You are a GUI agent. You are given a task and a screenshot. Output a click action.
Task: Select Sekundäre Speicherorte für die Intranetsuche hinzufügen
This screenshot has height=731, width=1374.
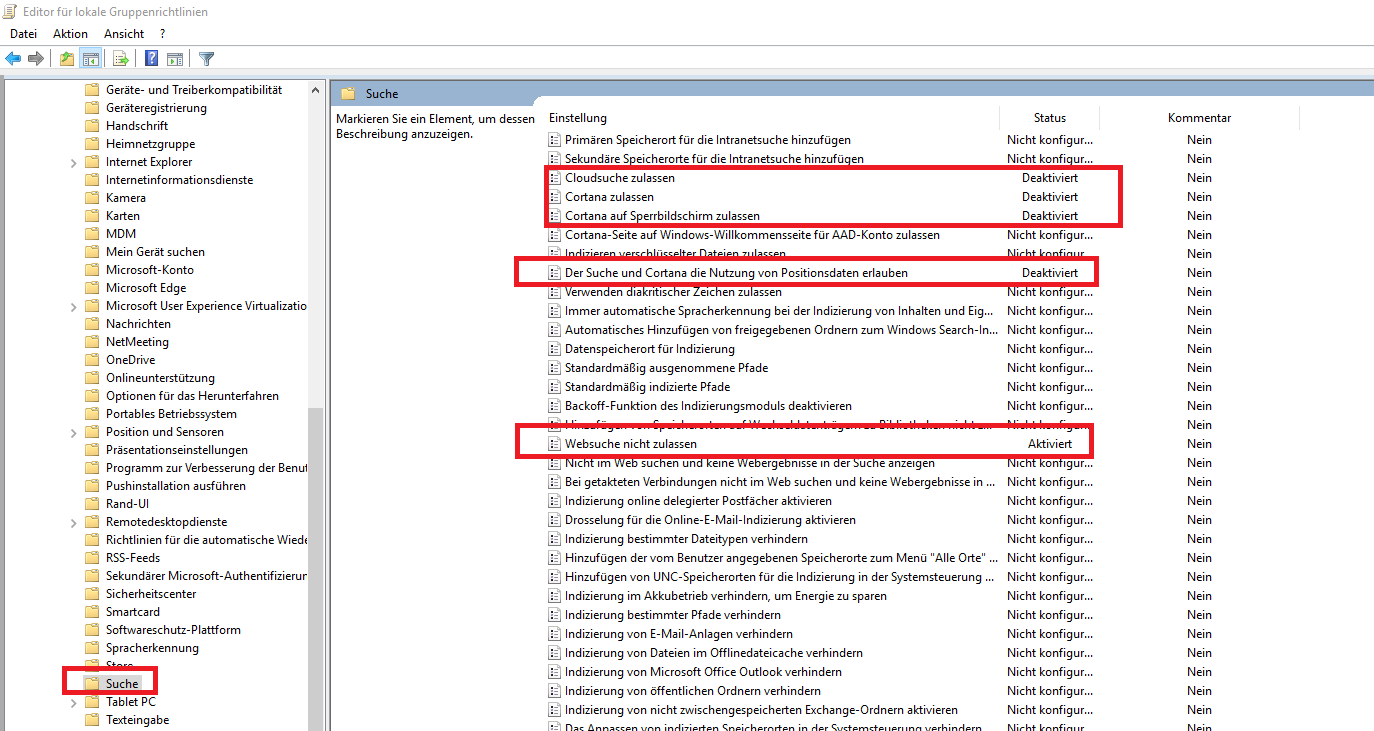pyautogui.click(x=714, y=159)
